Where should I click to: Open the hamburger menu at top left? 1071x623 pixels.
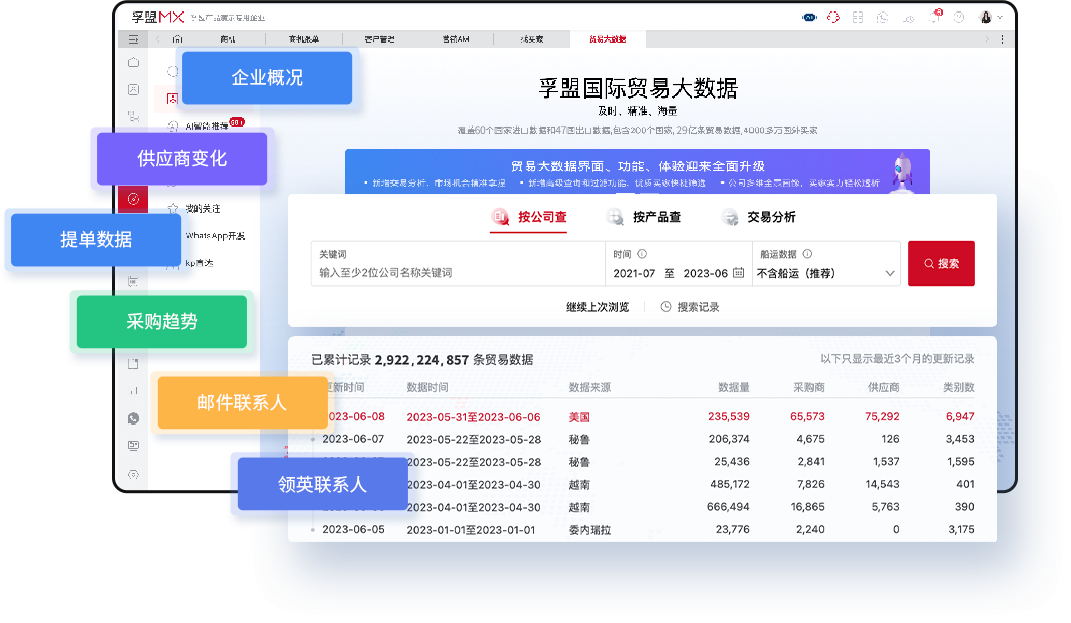click(131, 38)
